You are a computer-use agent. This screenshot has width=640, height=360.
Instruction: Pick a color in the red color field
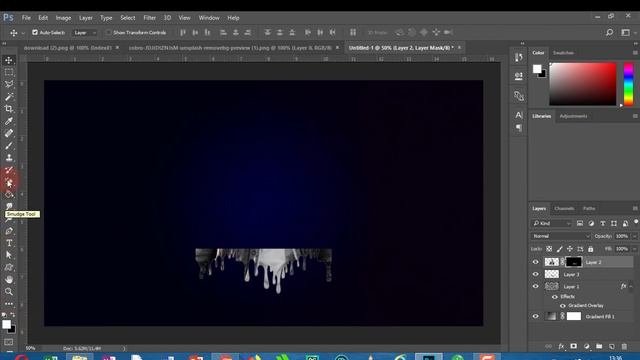tap(582, 84)
